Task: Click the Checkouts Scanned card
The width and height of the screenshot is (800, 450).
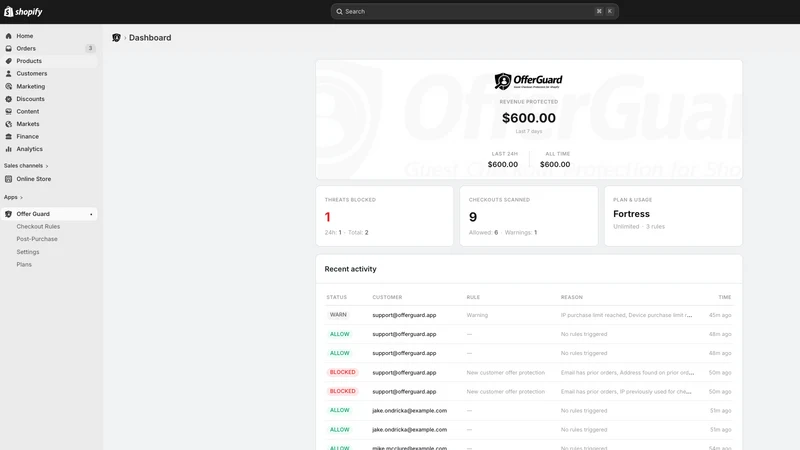Action: tap(529, 216)
